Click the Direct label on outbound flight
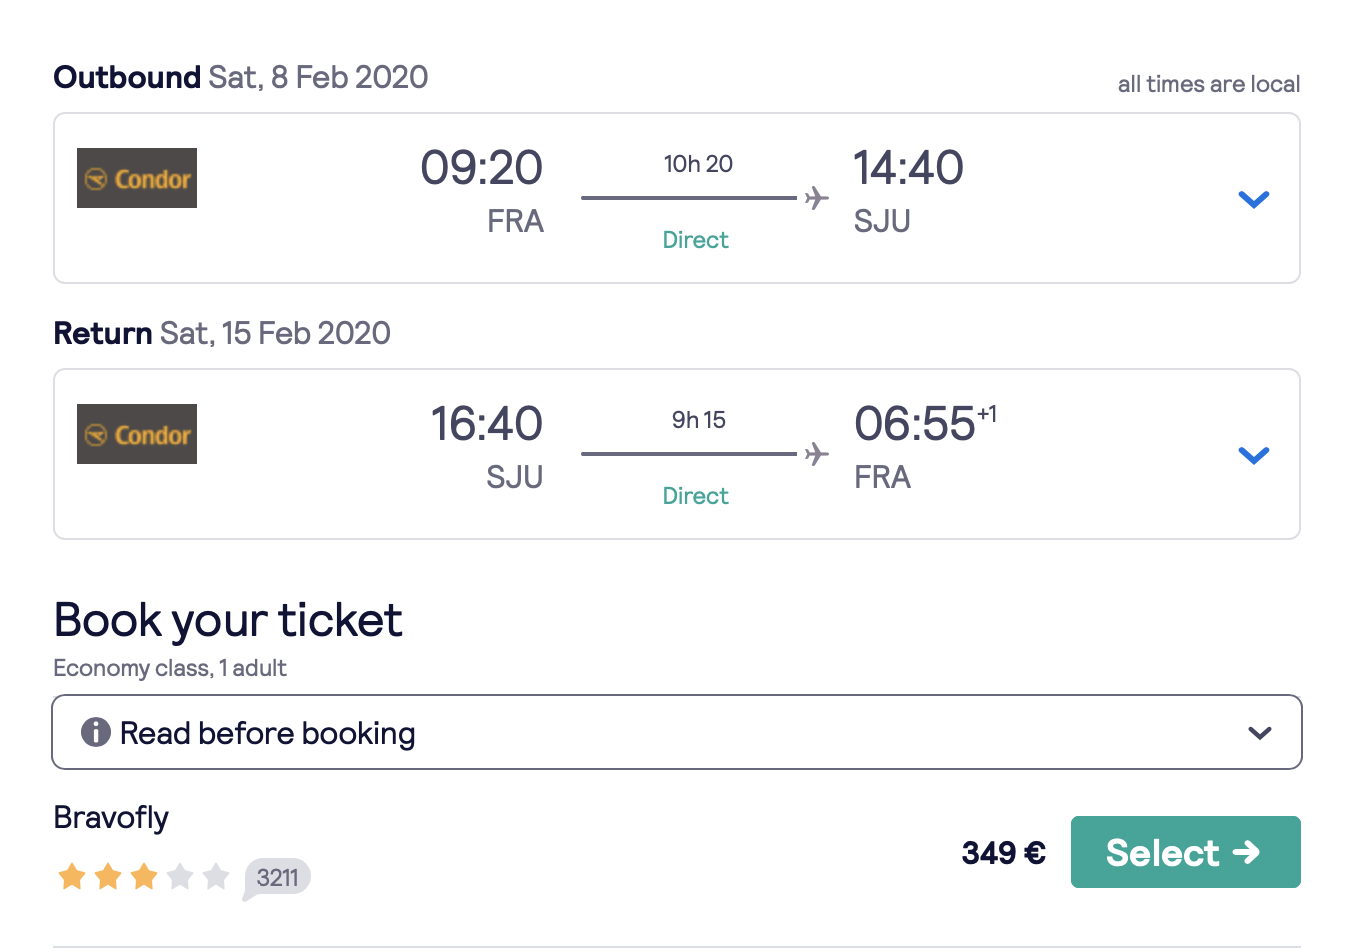This screenshot has width=1346, height=948. coord(696,240)
